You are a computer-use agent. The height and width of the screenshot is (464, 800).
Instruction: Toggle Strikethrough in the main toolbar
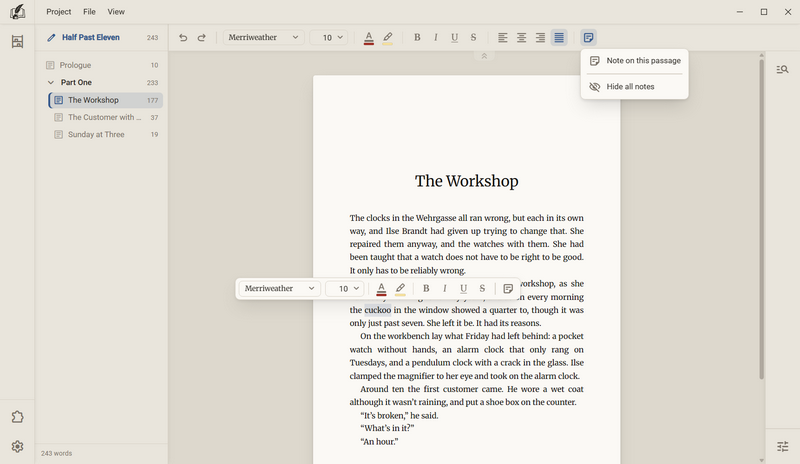473,37
